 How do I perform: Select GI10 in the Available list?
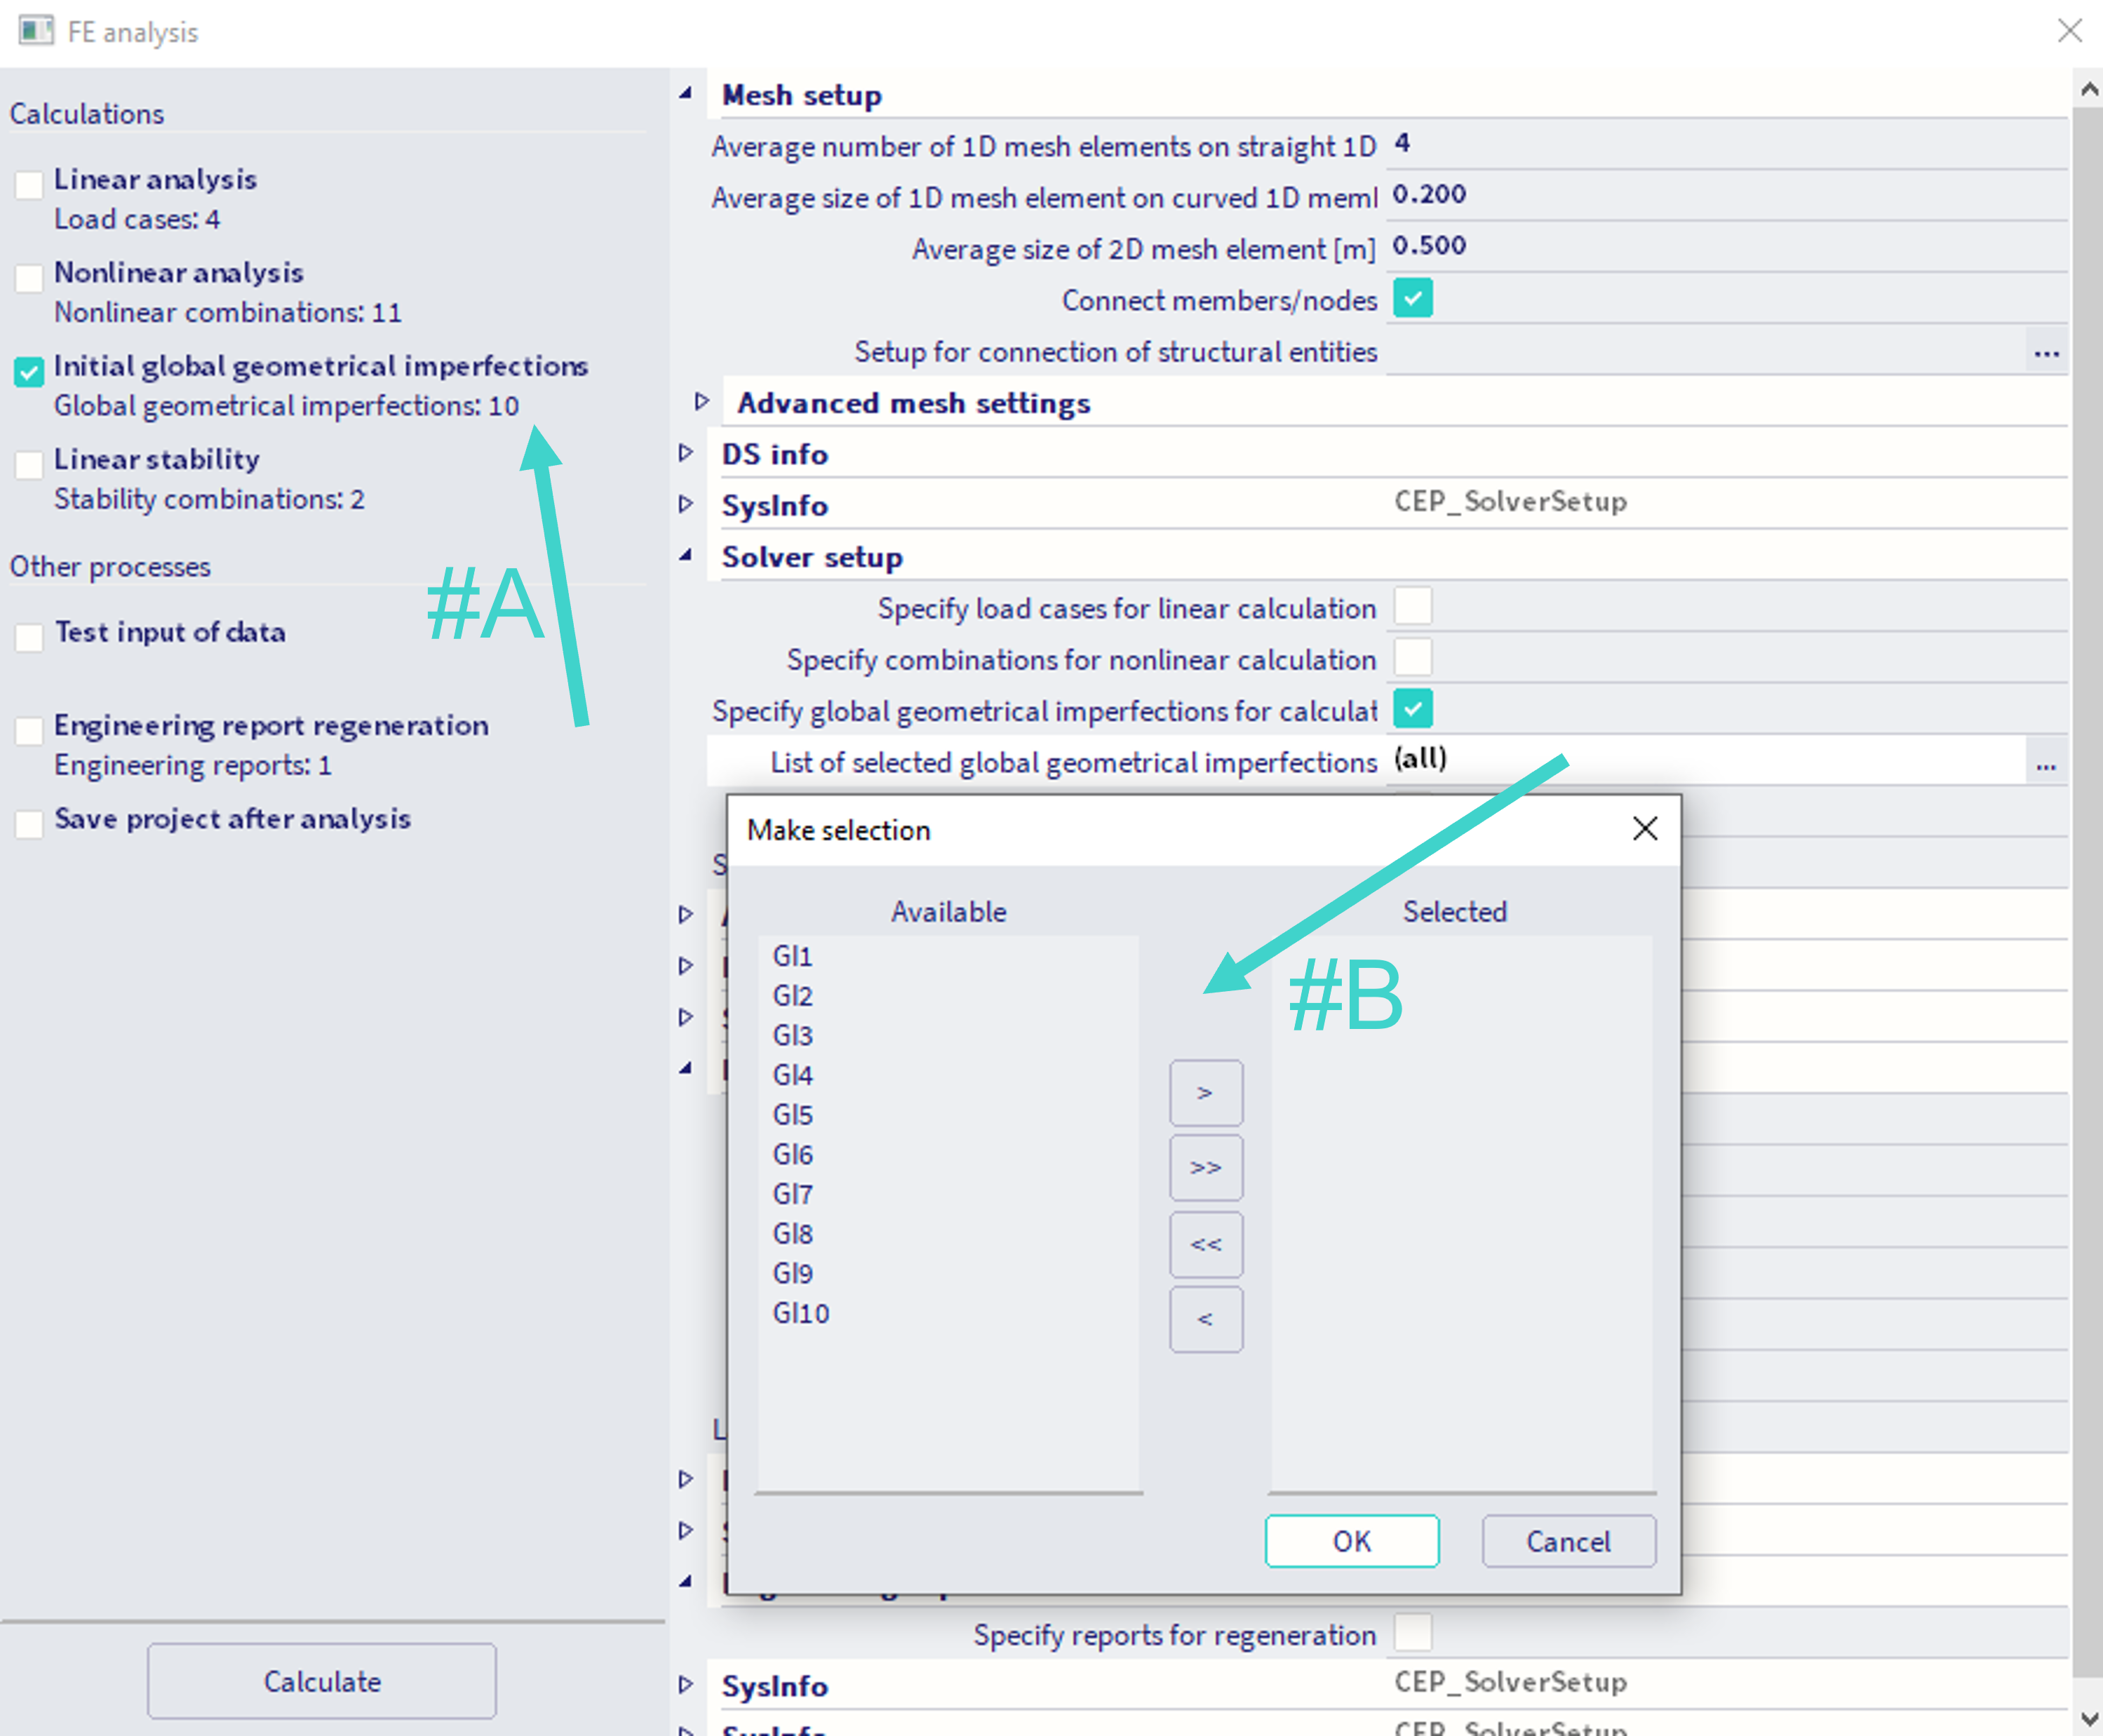(x=800, y=1313)
